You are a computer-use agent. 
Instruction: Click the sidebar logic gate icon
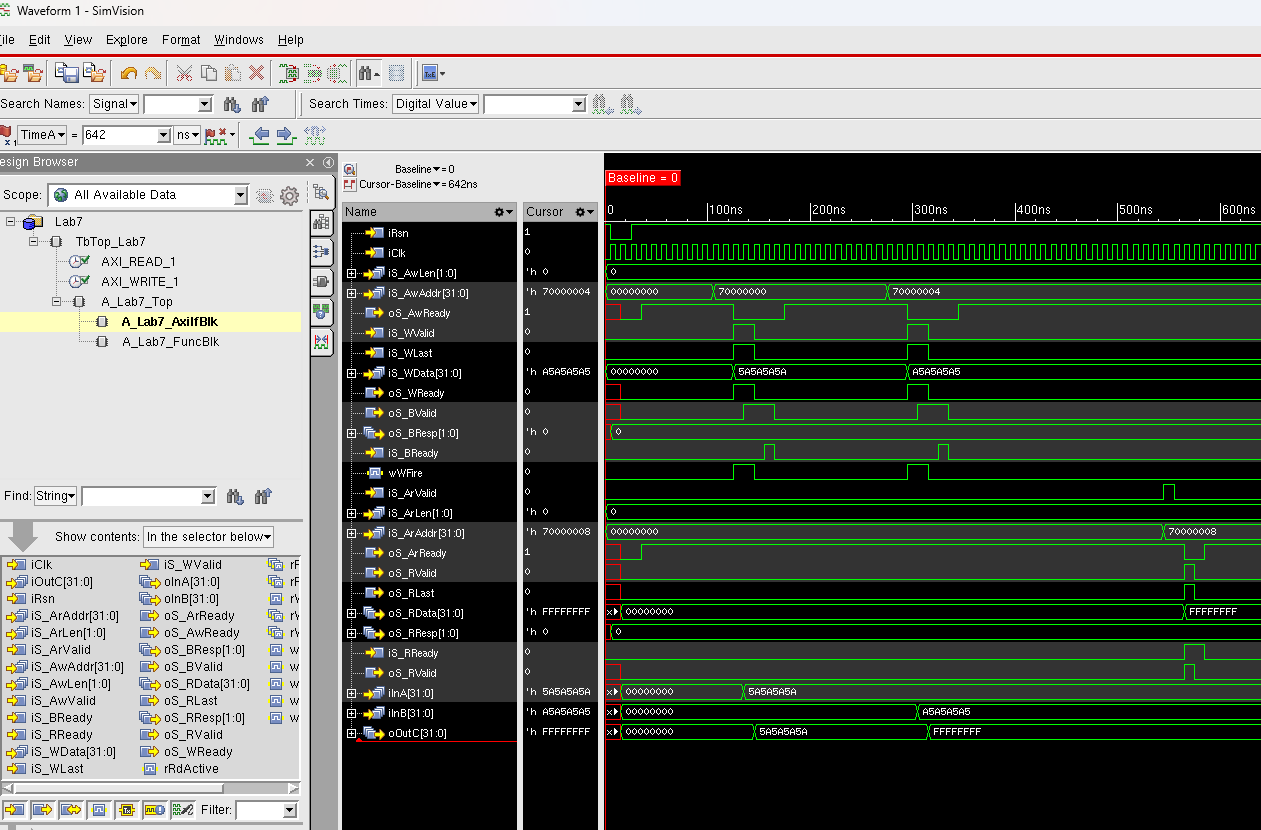321,282
